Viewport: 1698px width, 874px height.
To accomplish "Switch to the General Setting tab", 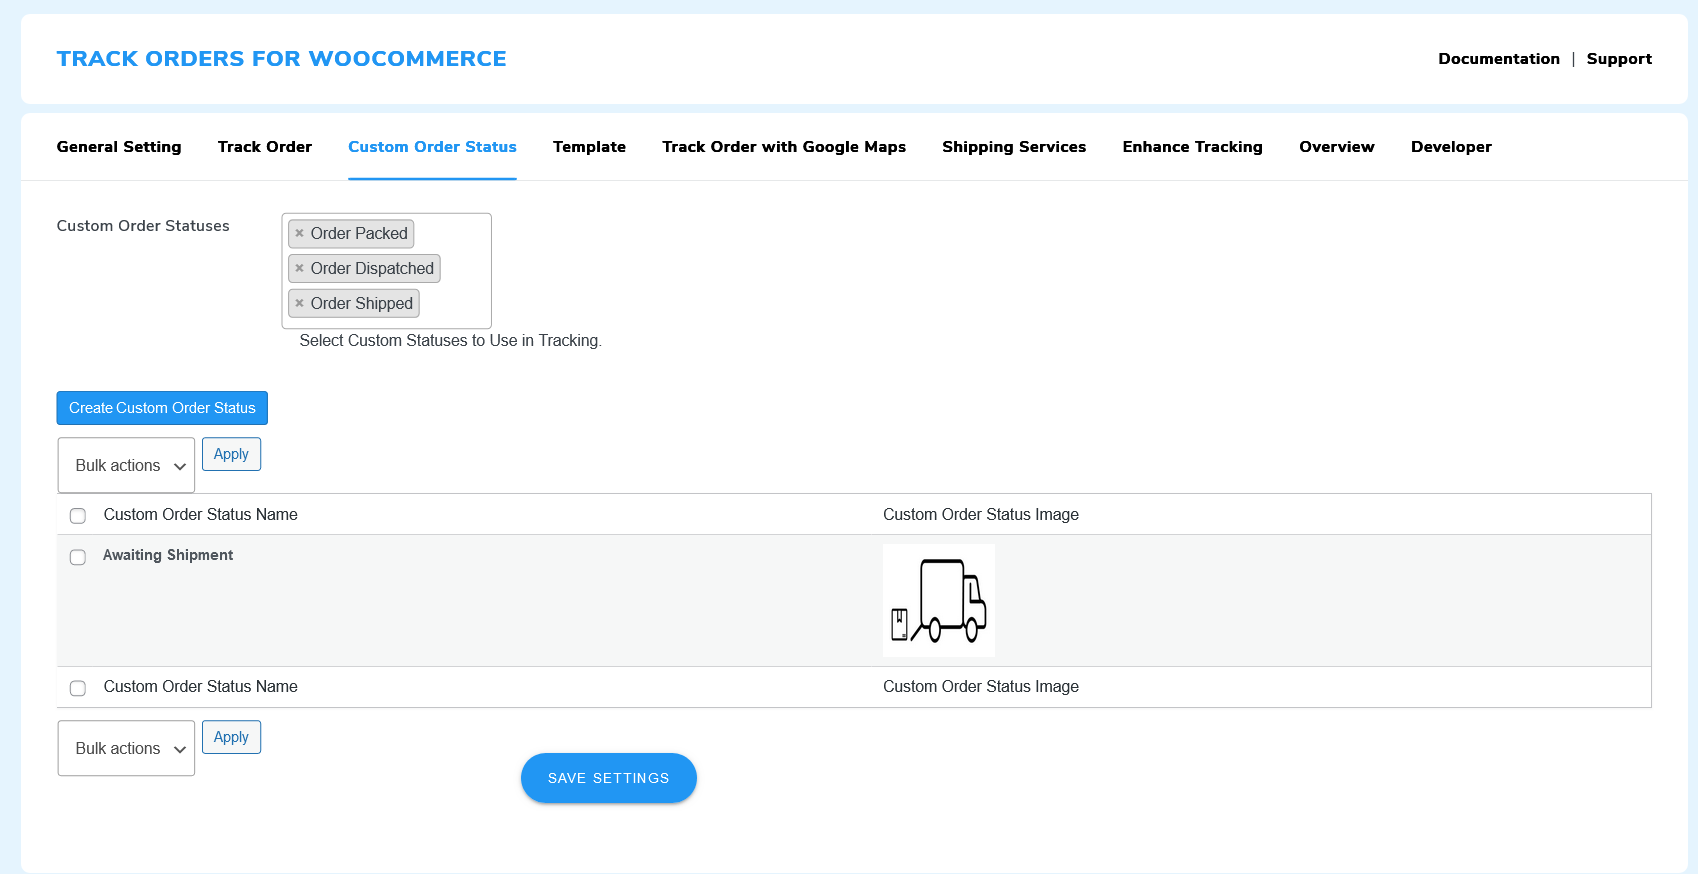I will [x=119, y=147].
